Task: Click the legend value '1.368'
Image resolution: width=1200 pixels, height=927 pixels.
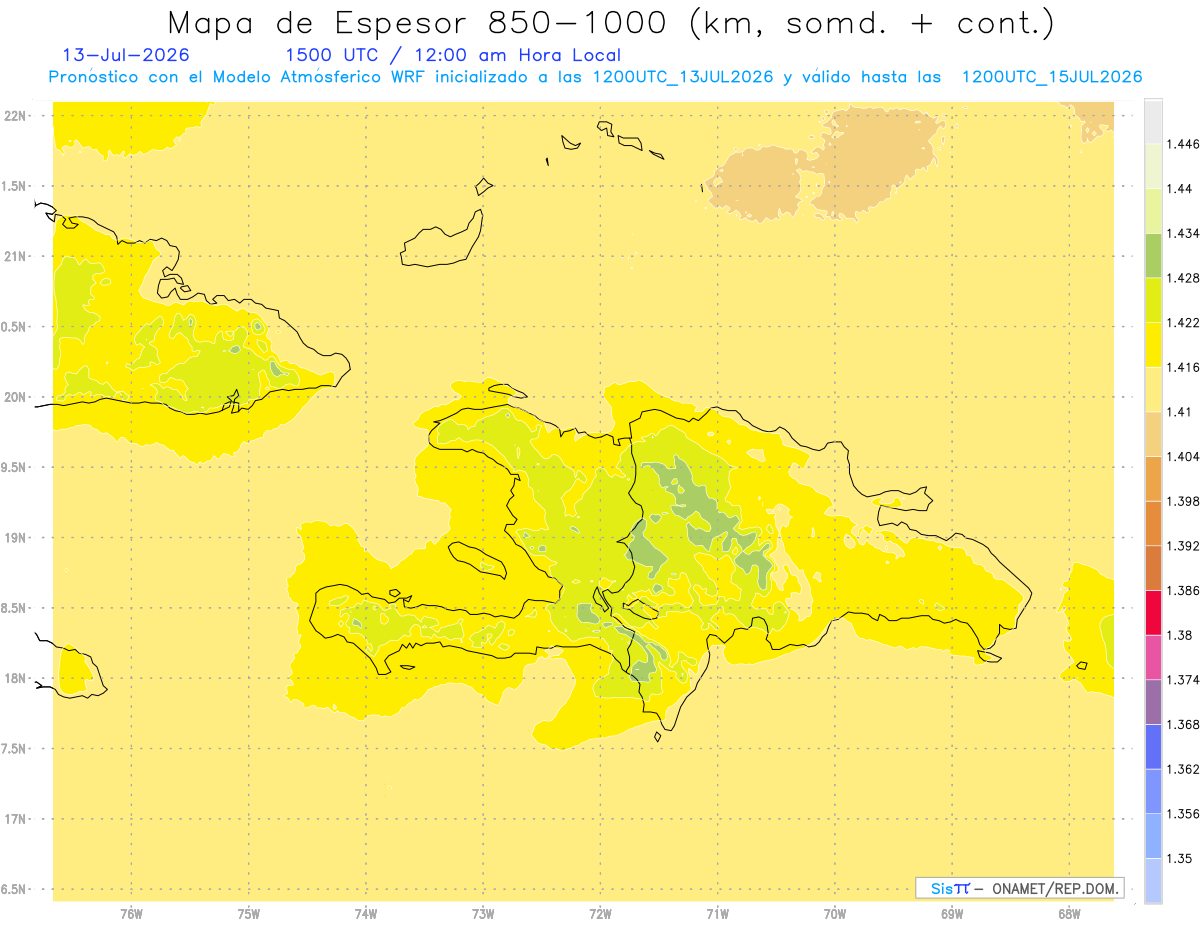Action: coord(1183,724)
